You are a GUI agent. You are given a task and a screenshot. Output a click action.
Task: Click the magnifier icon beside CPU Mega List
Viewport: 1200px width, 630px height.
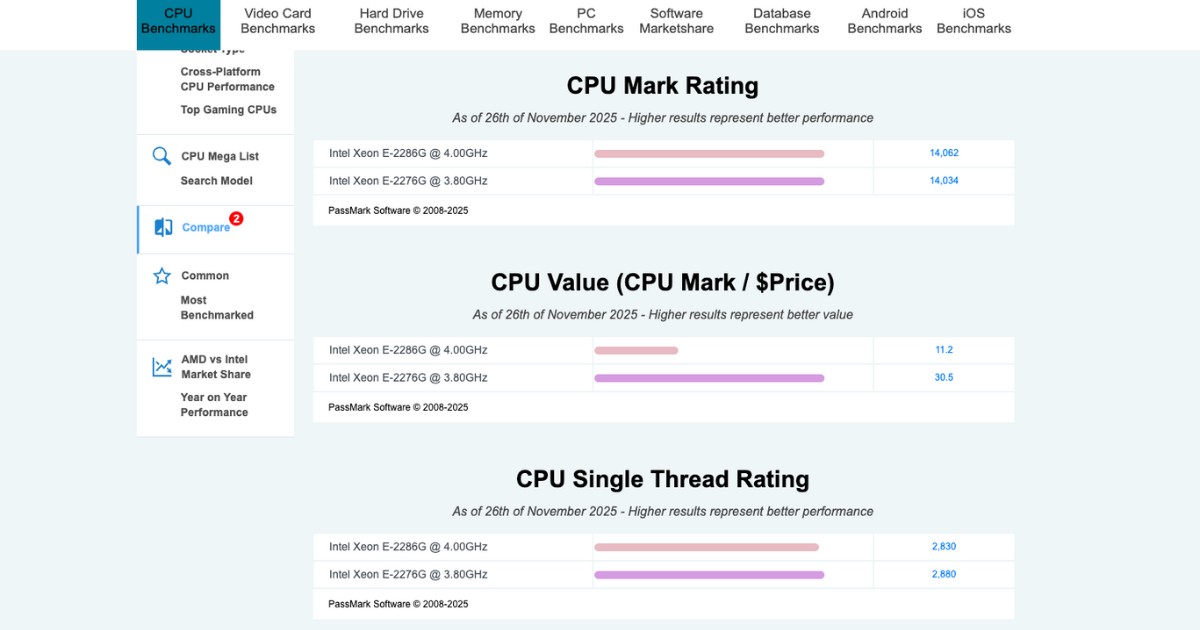[161, 156]
